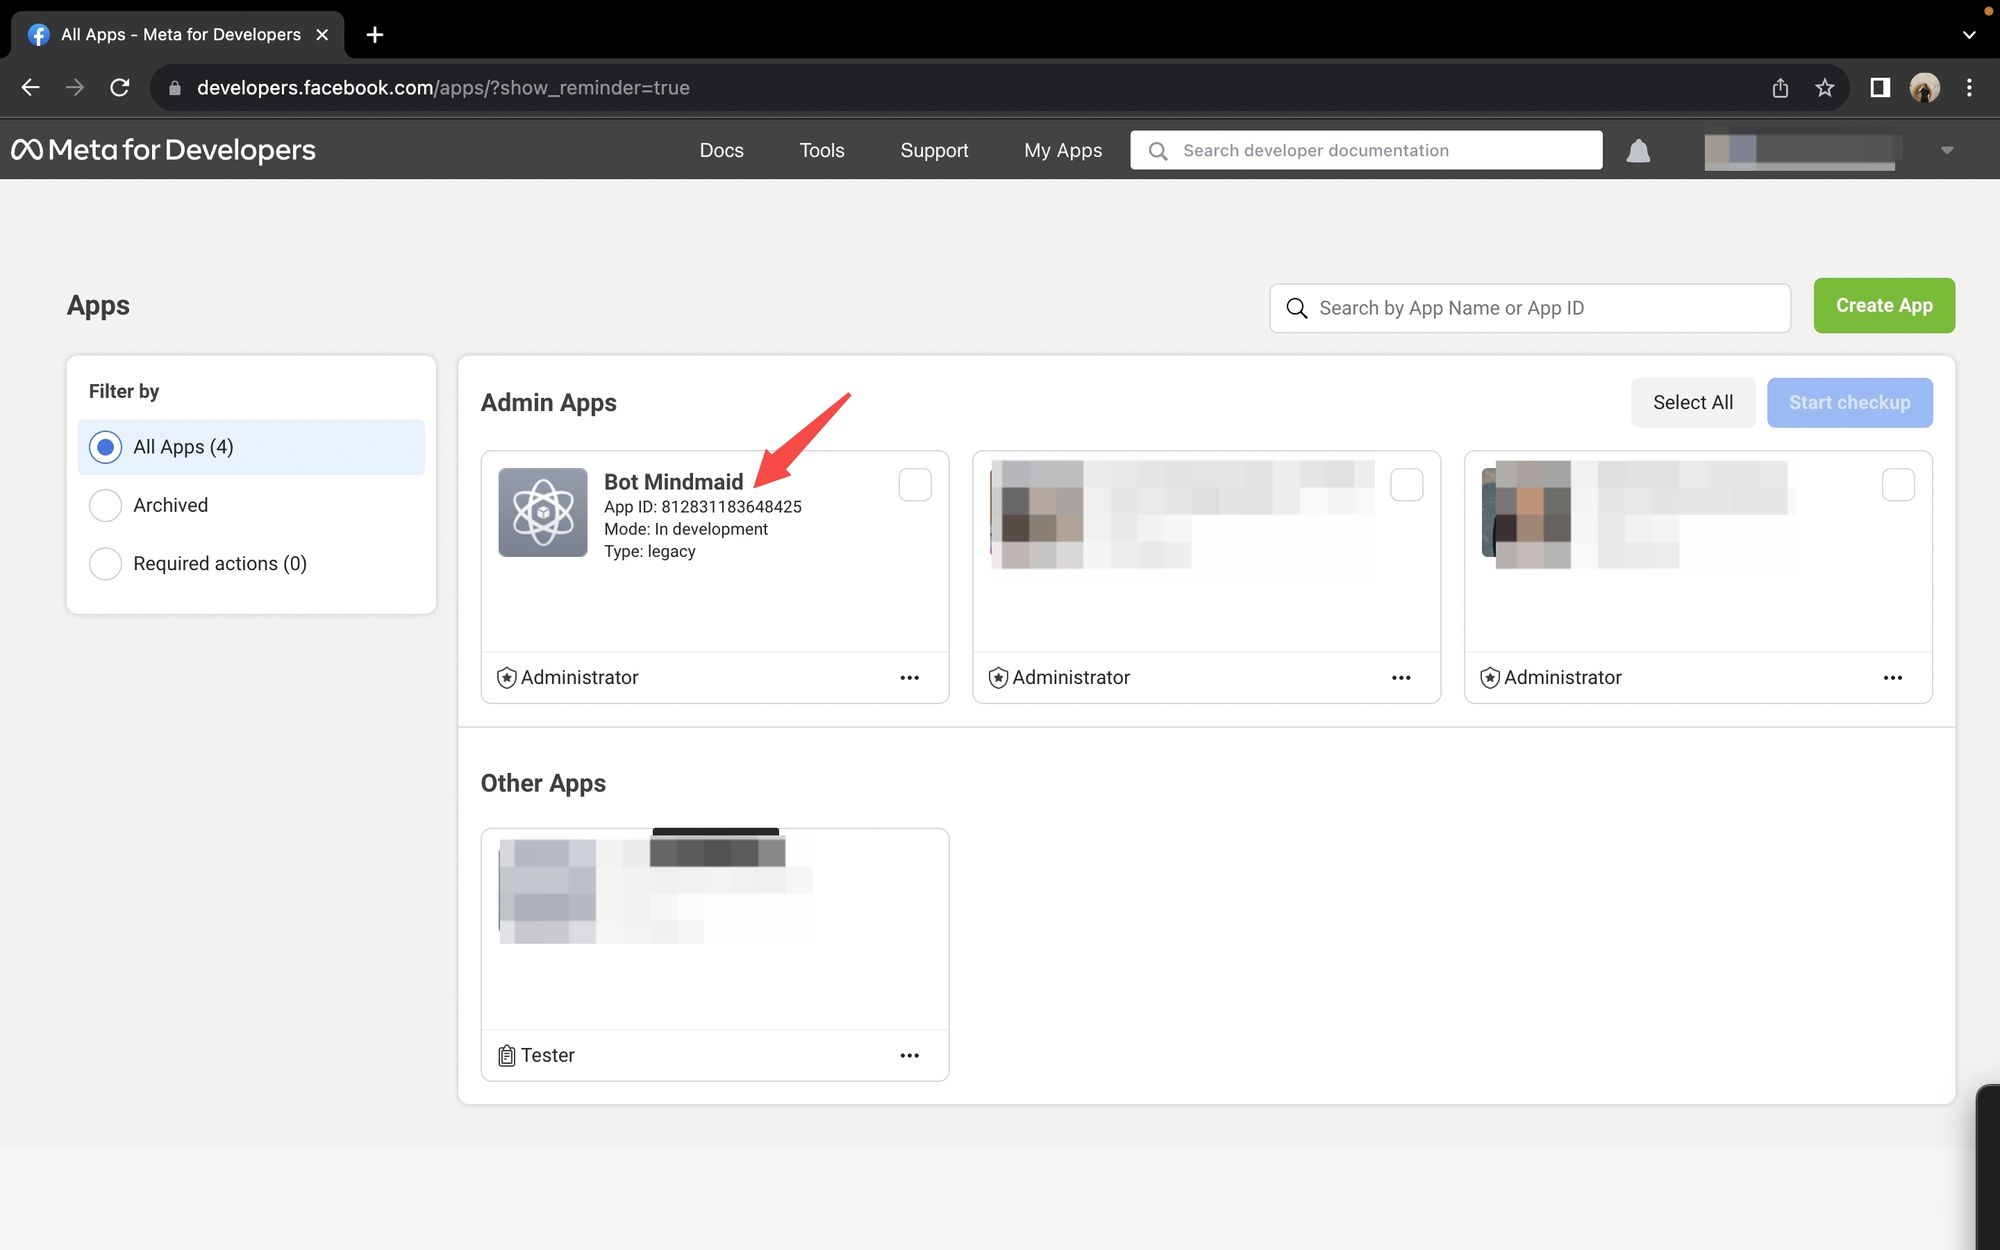Open the Tools menu
Image resolution: width=2000 pixels, height=1250 pixels.
click(x=822, y=151)
